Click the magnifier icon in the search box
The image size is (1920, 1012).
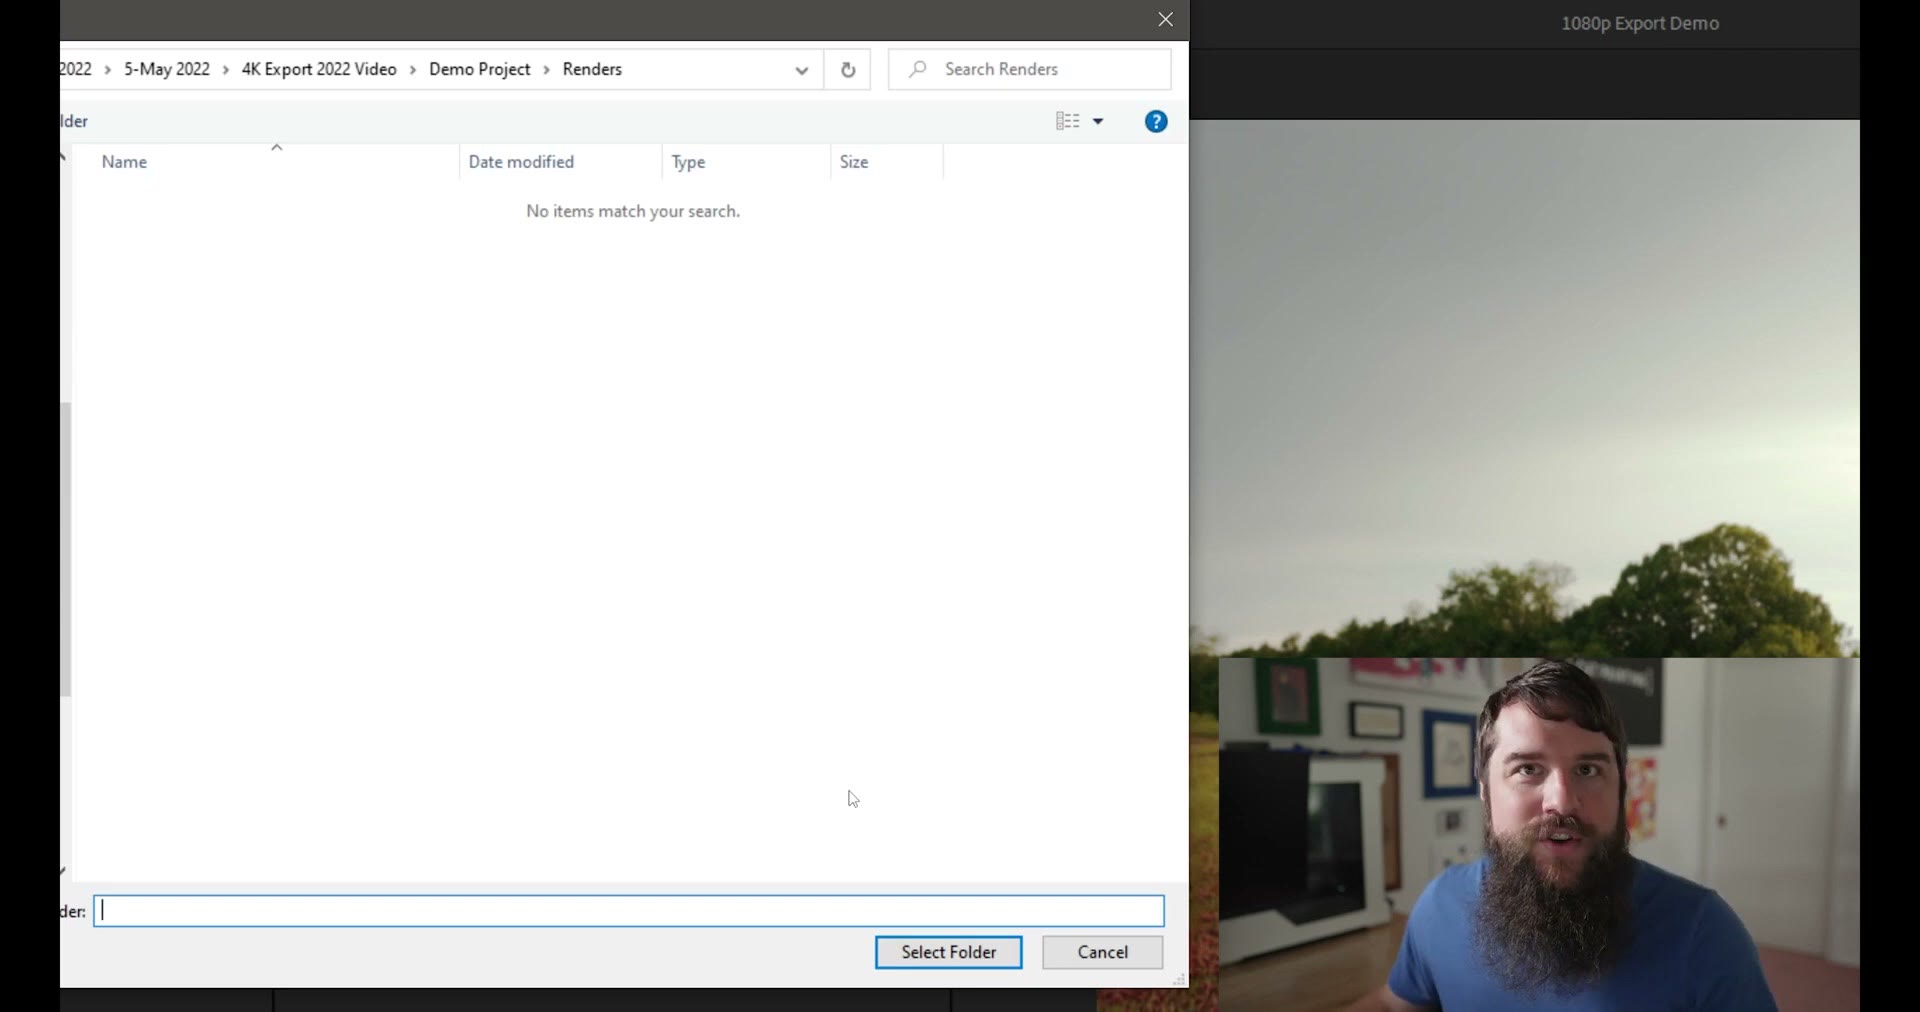917,69
